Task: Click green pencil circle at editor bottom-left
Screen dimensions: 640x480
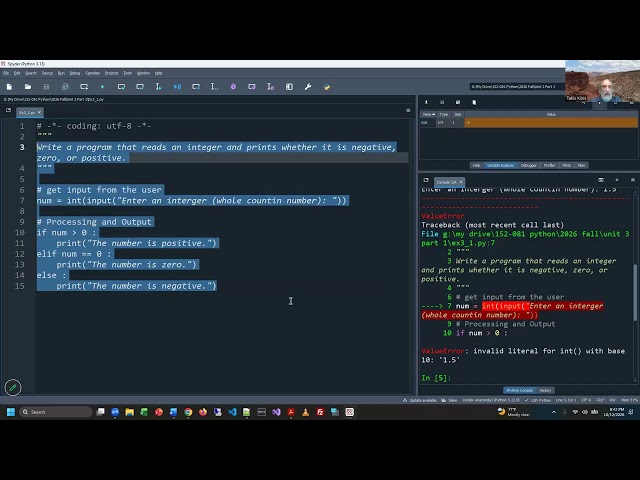Action: pyautogui.click(x=13, y=387)
